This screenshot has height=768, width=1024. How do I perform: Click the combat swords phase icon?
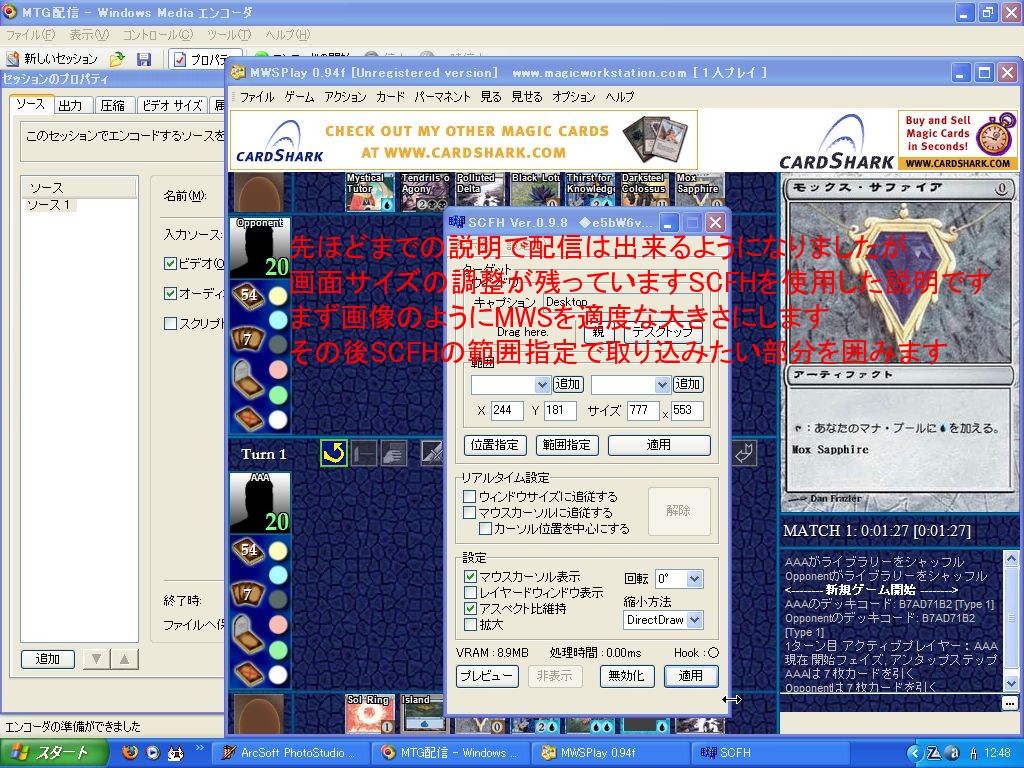432,453
